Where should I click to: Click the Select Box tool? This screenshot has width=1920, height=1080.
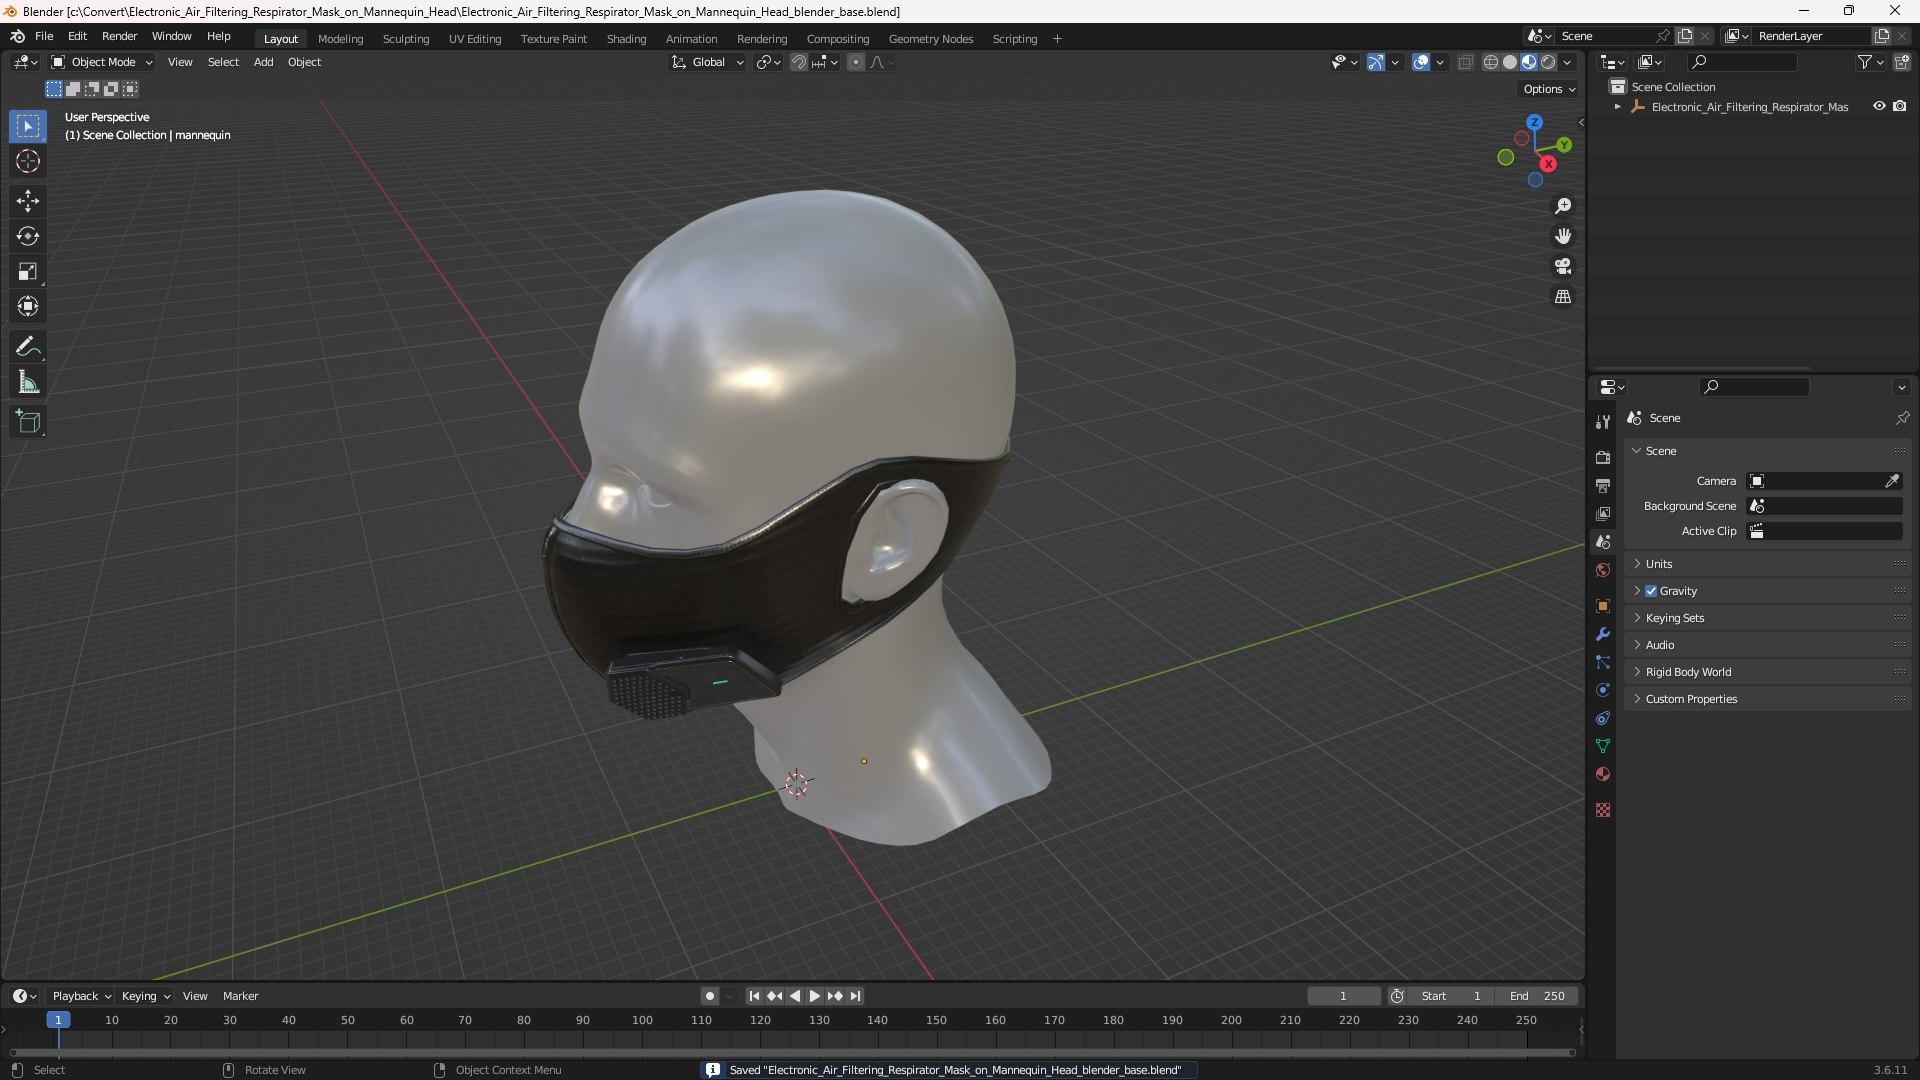[28, 126]
